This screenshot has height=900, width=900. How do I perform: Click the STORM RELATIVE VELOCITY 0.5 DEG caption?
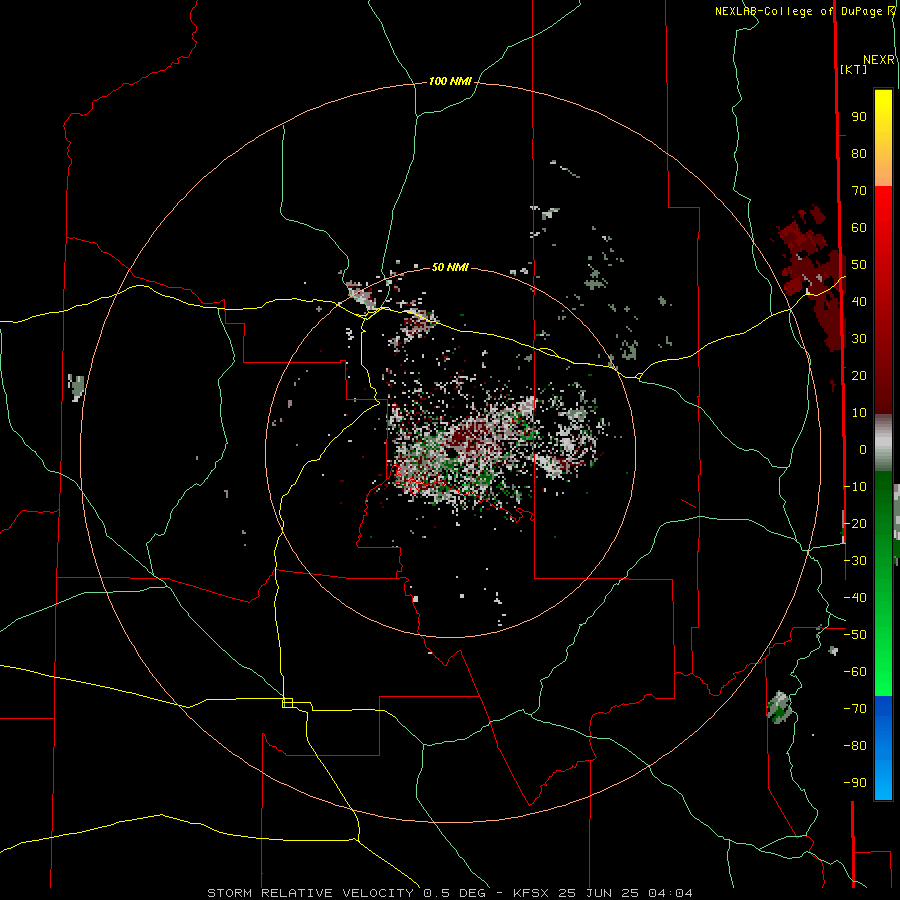pyautogui.click(x=346, y=893)
